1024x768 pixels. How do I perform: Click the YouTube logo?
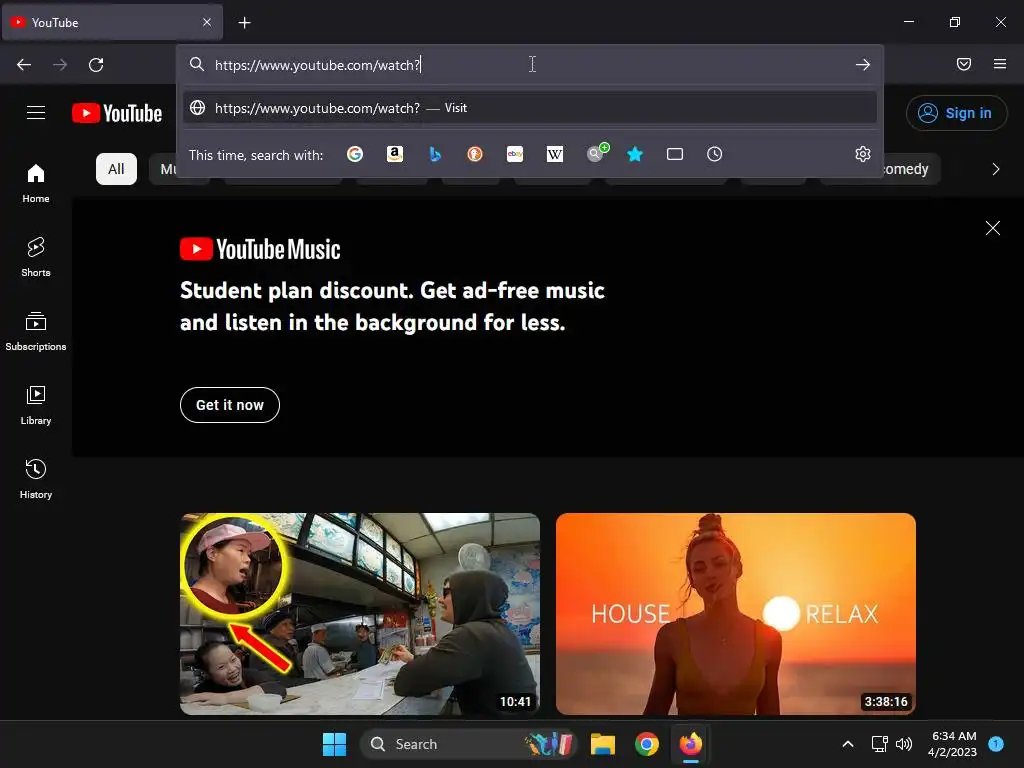pyautogui.click(x=117, y=113)
